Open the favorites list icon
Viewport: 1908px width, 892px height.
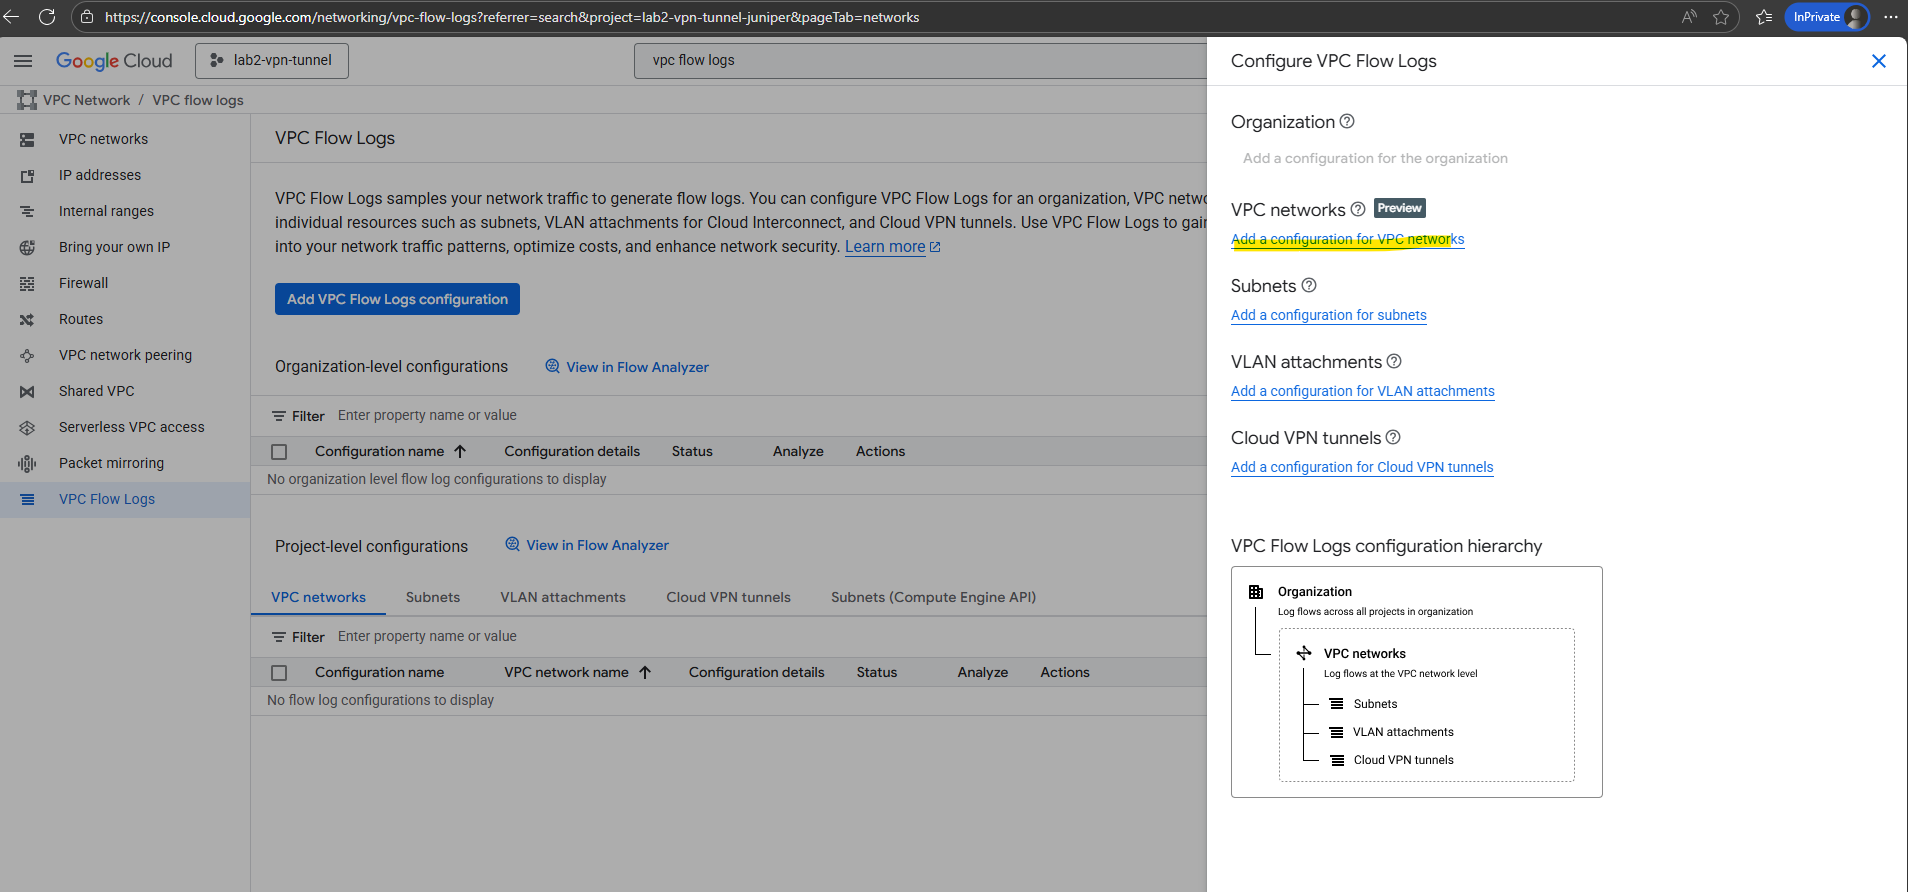[x=1764, y=17]
